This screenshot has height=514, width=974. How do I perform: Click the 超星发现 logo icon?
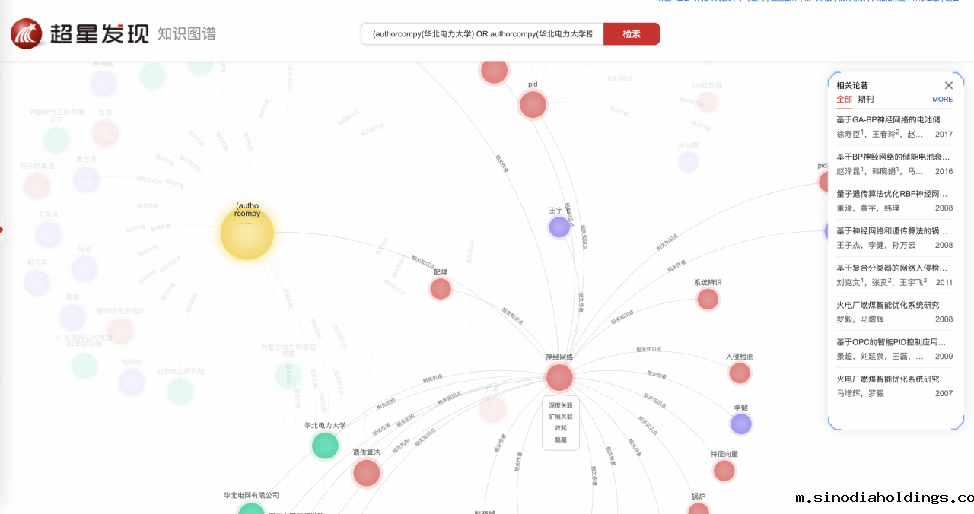[30, 34]
